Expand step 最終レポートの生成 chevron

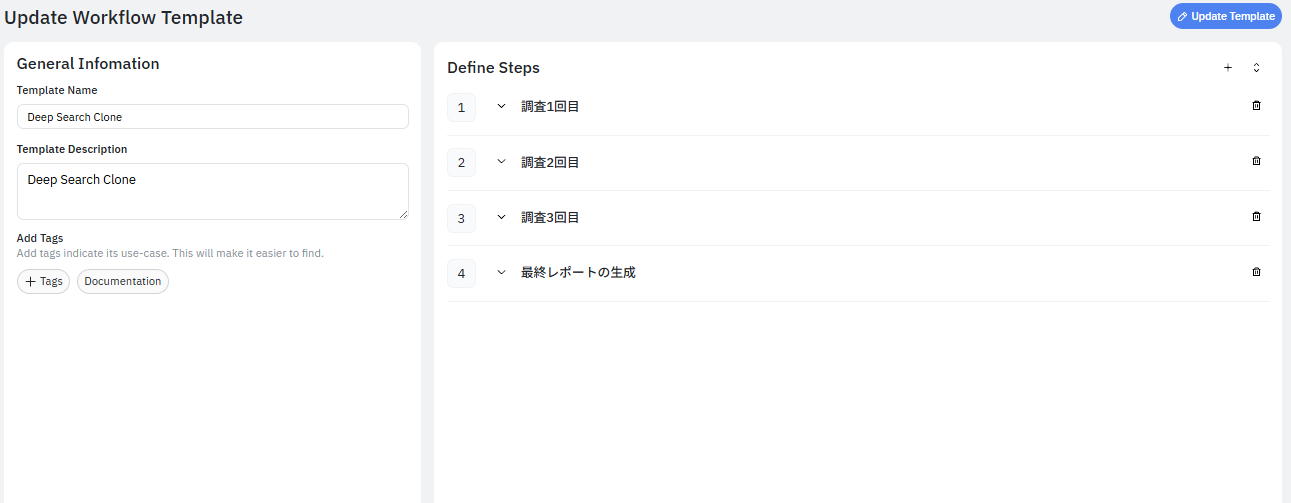click(501, 272)
